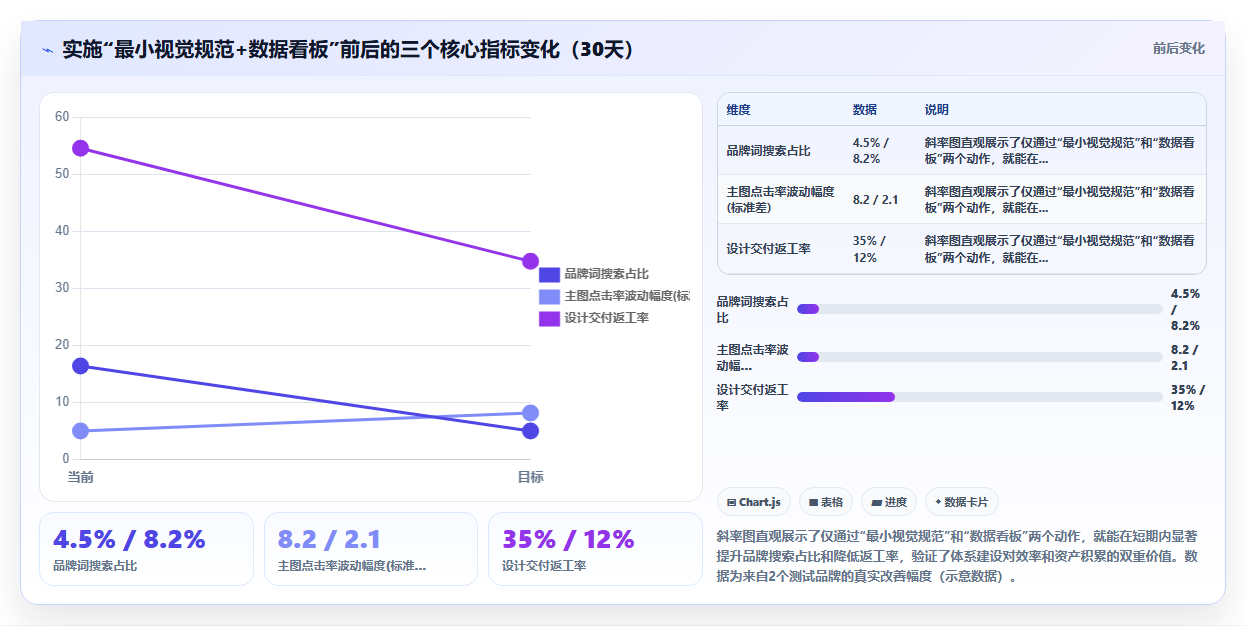Click the 目标 x-axis label
This screenshot has height=626, width=1246.
coord(530,477)
